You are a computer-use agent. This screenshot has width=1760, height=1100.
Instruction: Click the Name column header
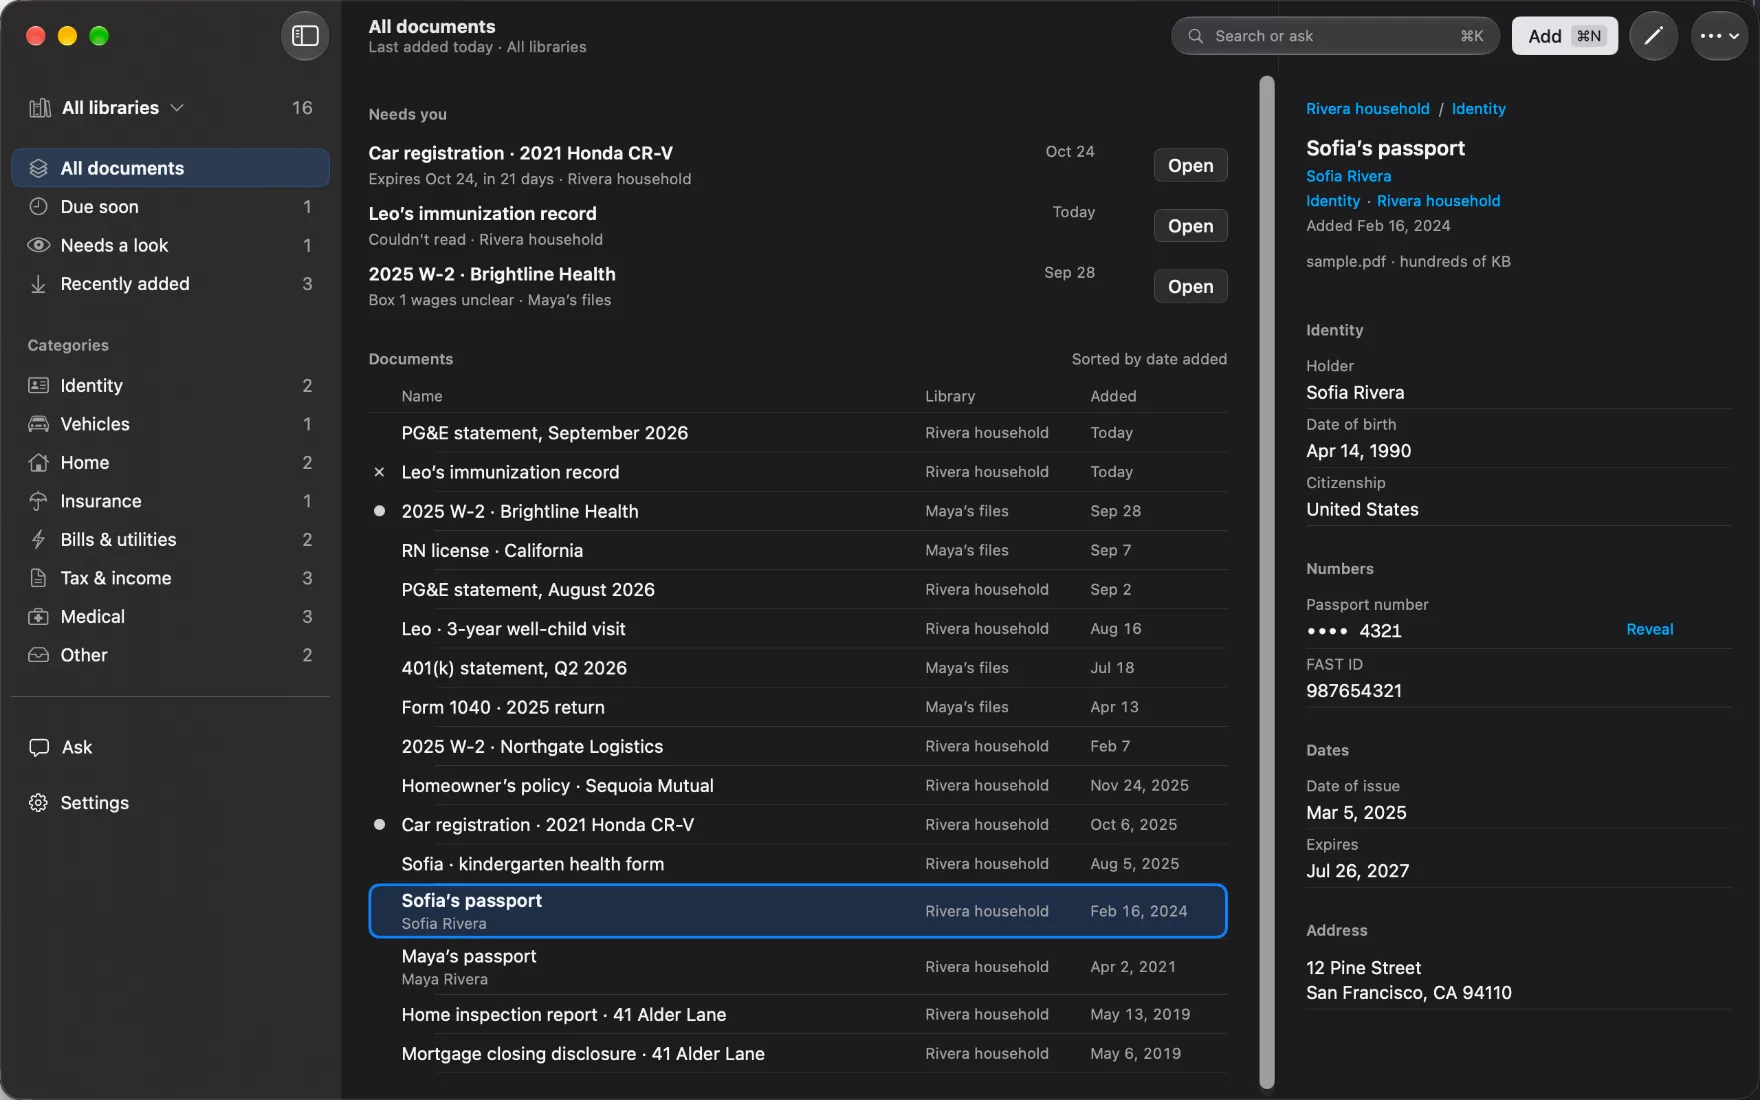[422, 396]
